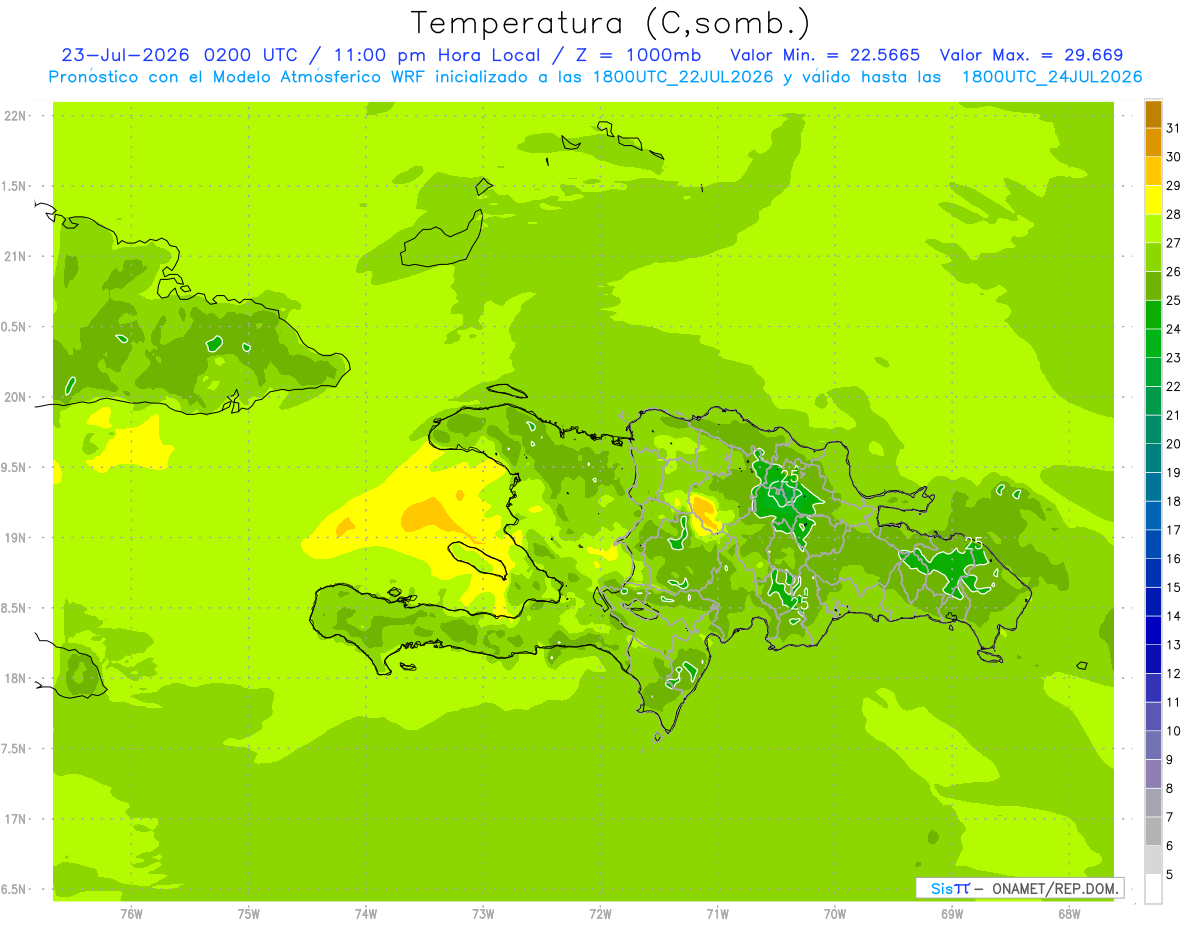Viewport: 1200px width, 927px height.
Task: Click the "Valor Max. = 29.669" readout
Action: click(1031, 55)
